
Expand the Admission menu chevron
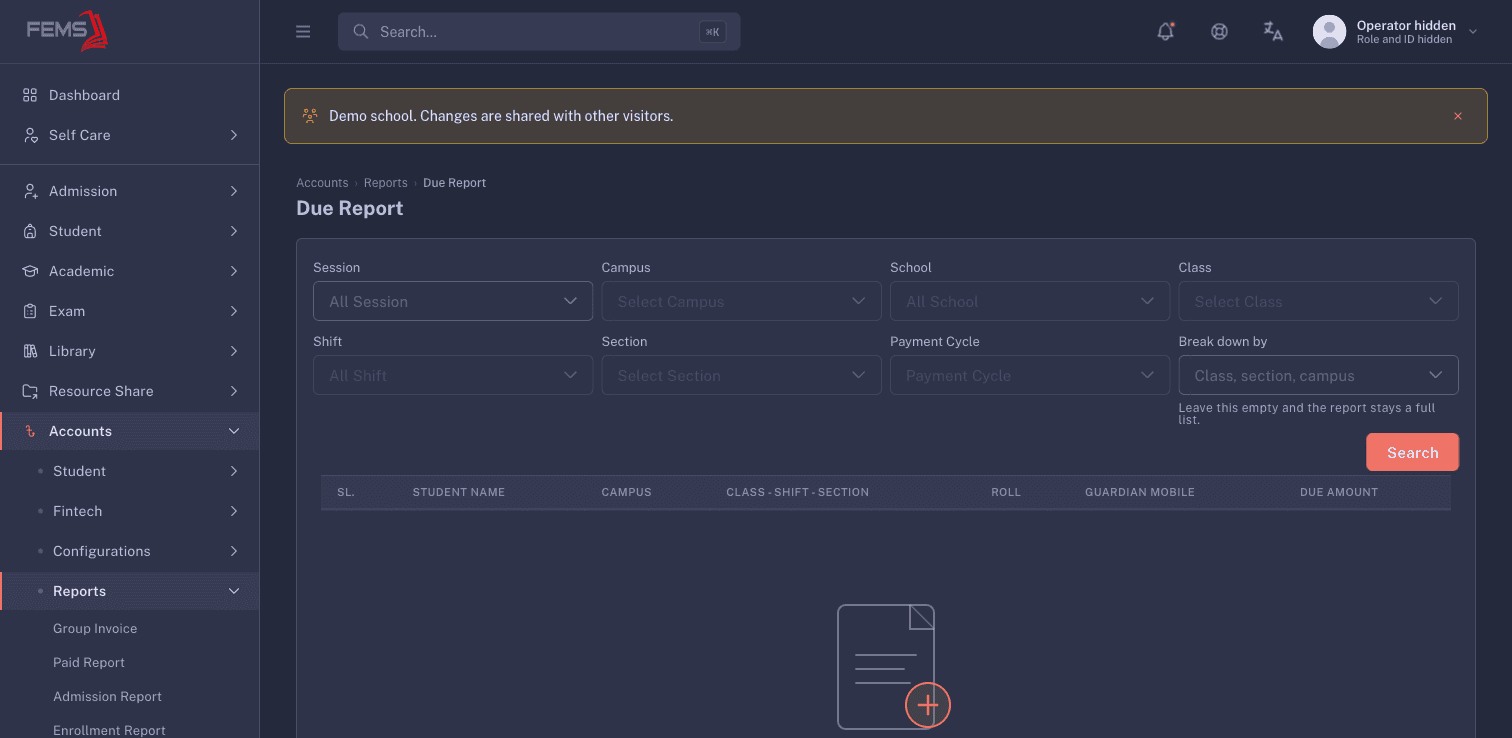[x=234, y=191]
